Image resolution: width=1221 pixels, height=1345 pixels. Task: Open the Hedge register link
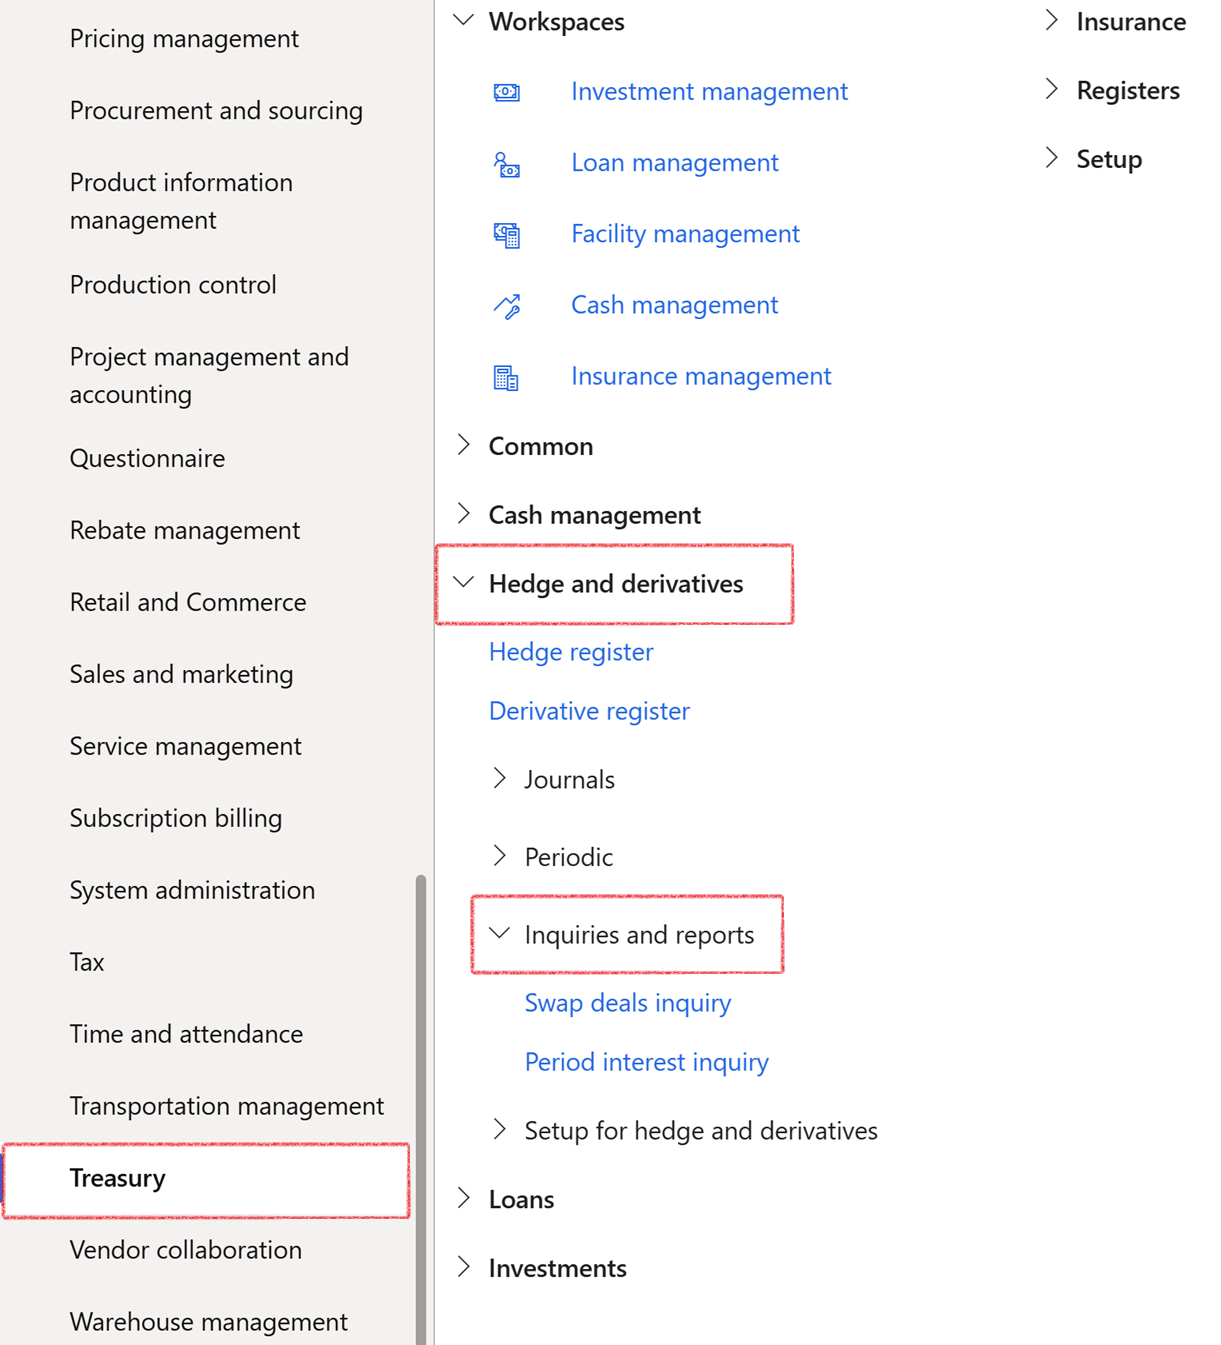(571, 652)
